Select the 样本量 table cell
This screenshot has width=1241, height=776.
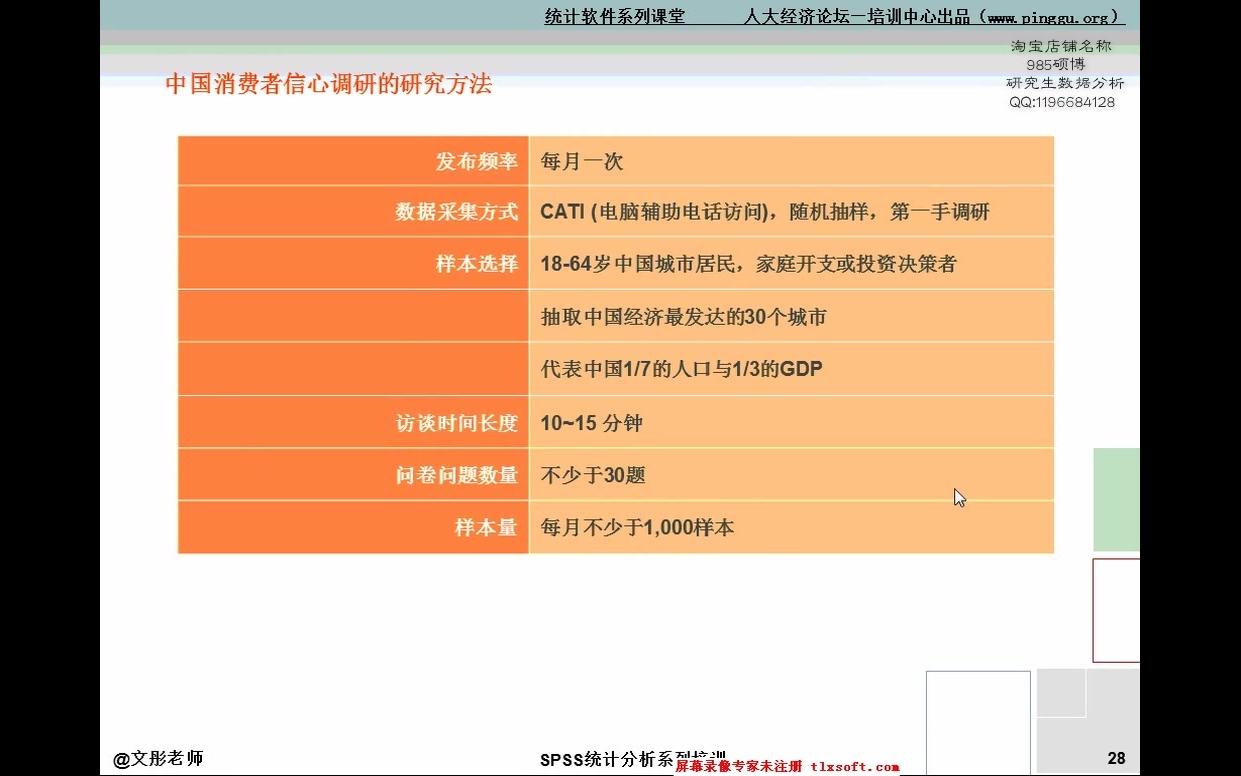(x=490, y=527)
